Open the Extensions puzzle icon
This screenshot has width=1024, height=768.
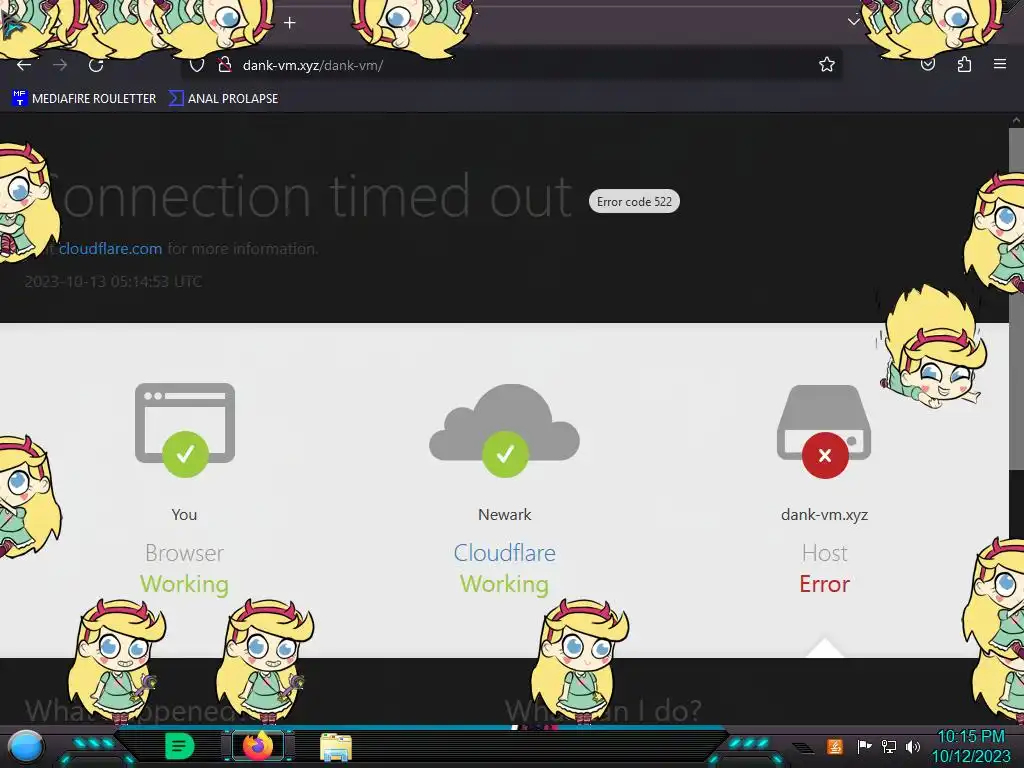(964, 64)
